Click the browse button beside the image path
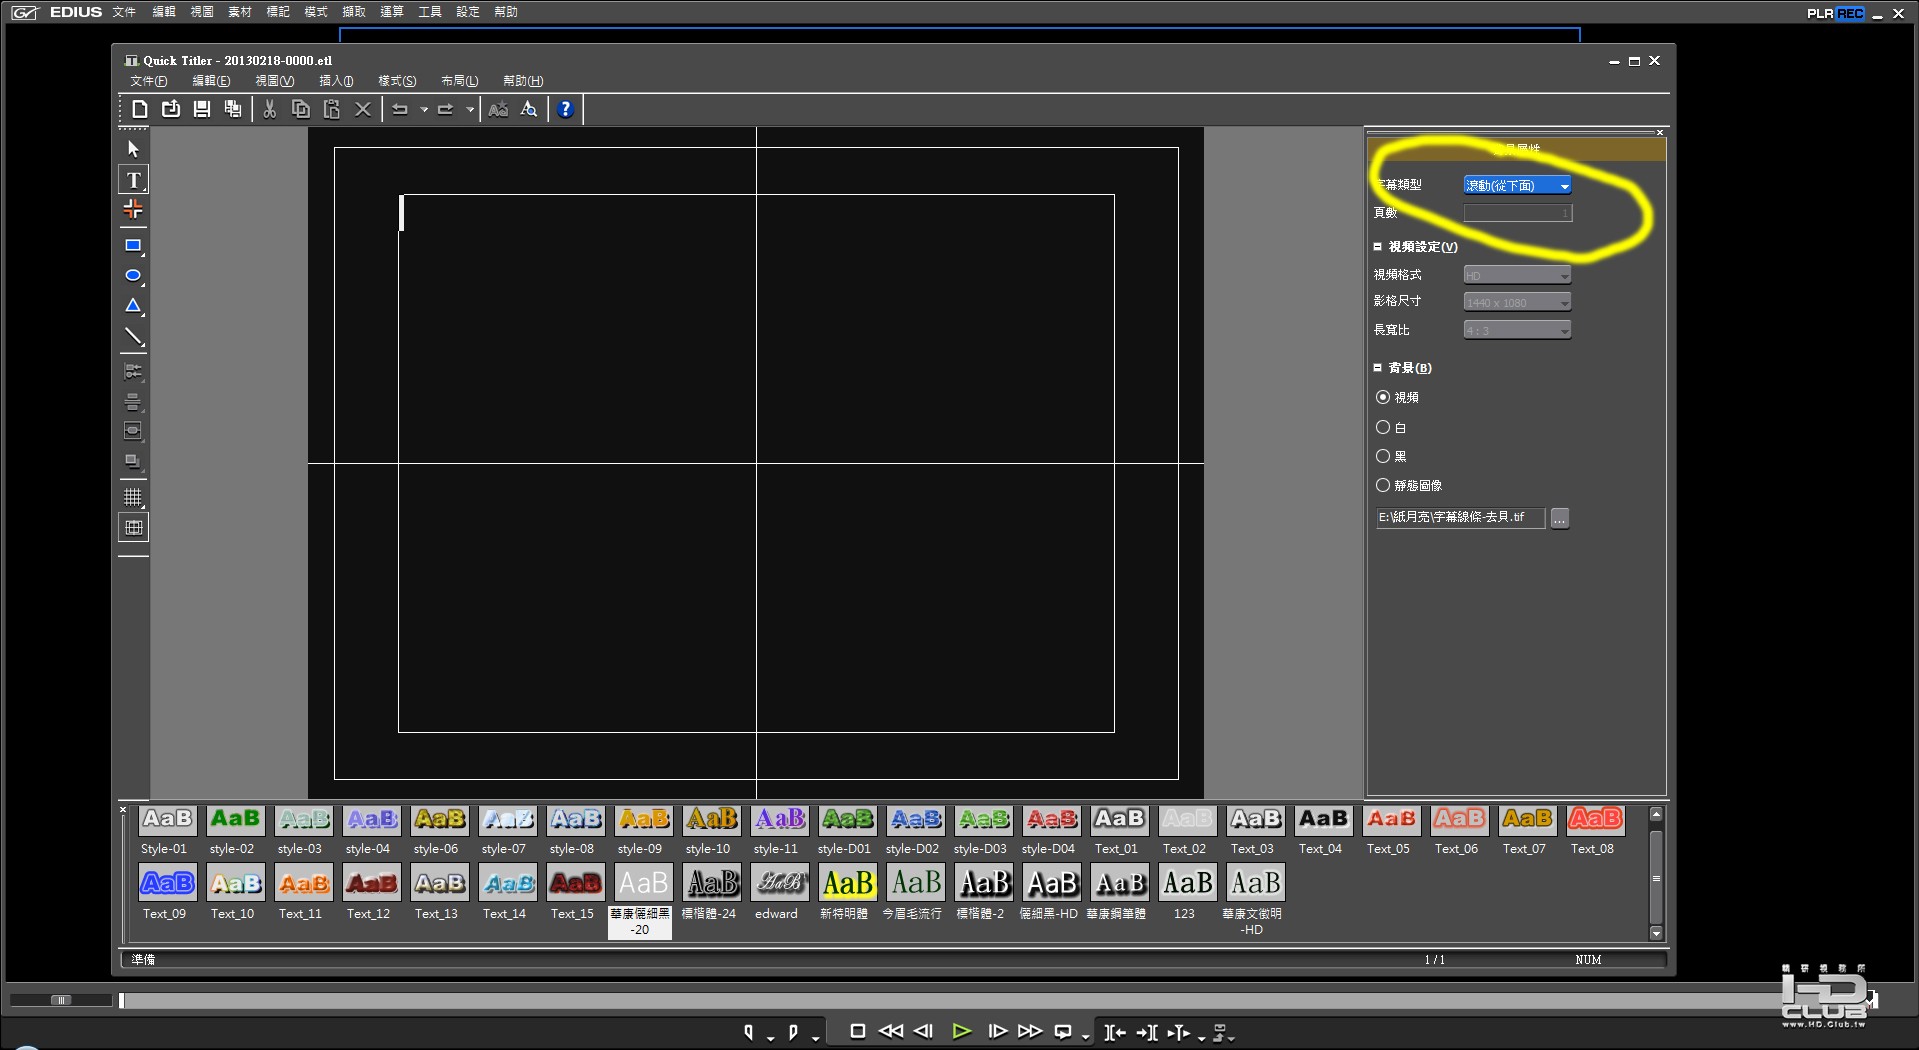Viewport: 1919px width, 1050px height. [1559, 518]
